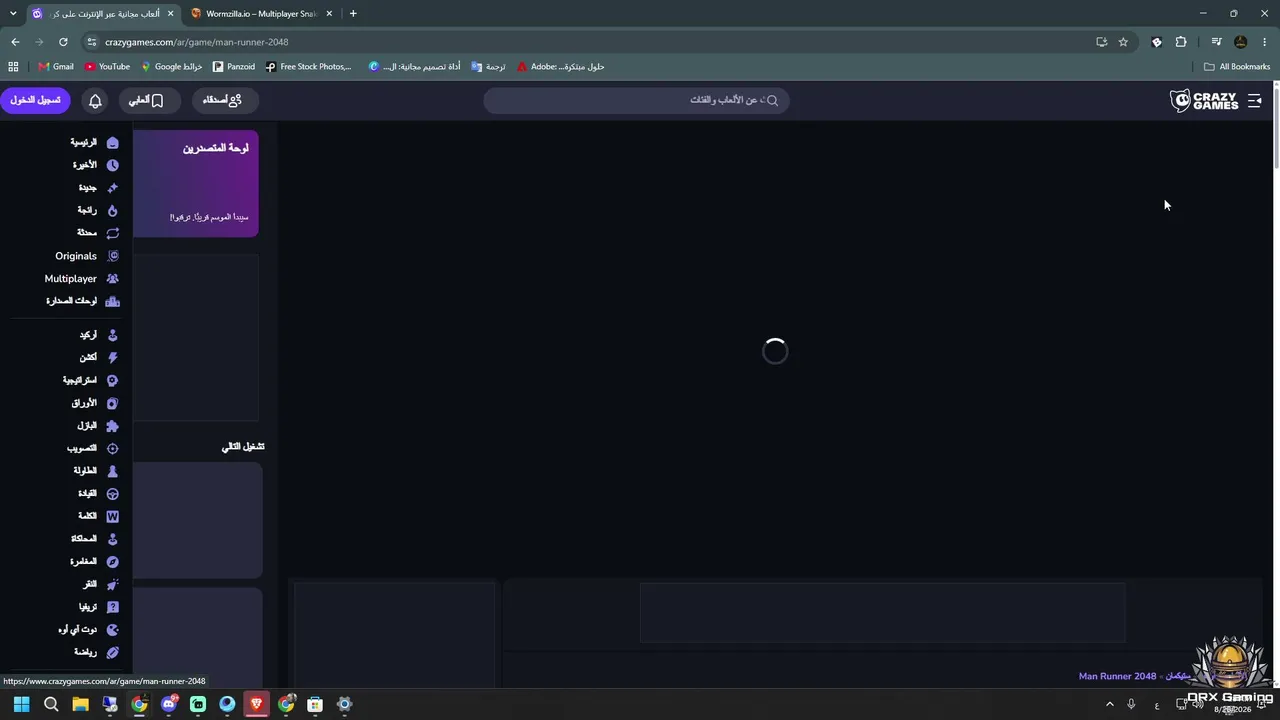1280x720 pixels.
Task: Open the Chrome profile avatar
Action: point(1241,42)
